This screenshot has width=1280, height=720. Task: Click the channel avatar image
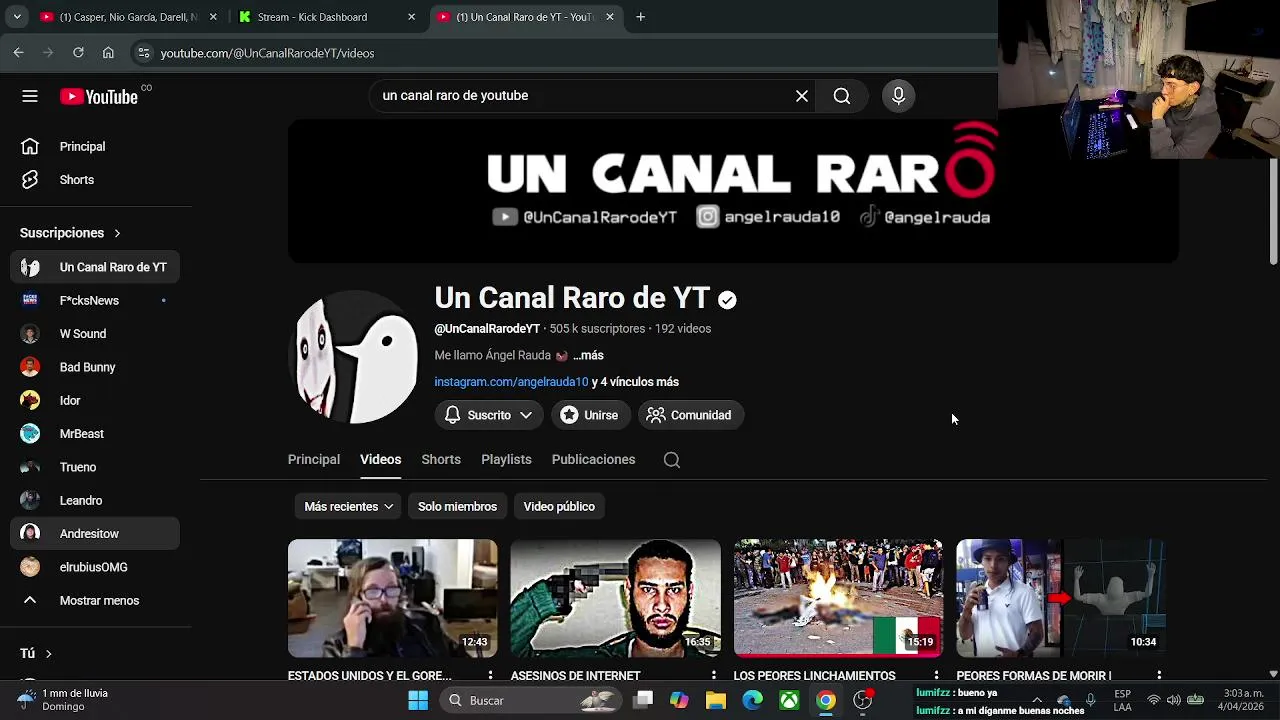(x=353, y=357)
